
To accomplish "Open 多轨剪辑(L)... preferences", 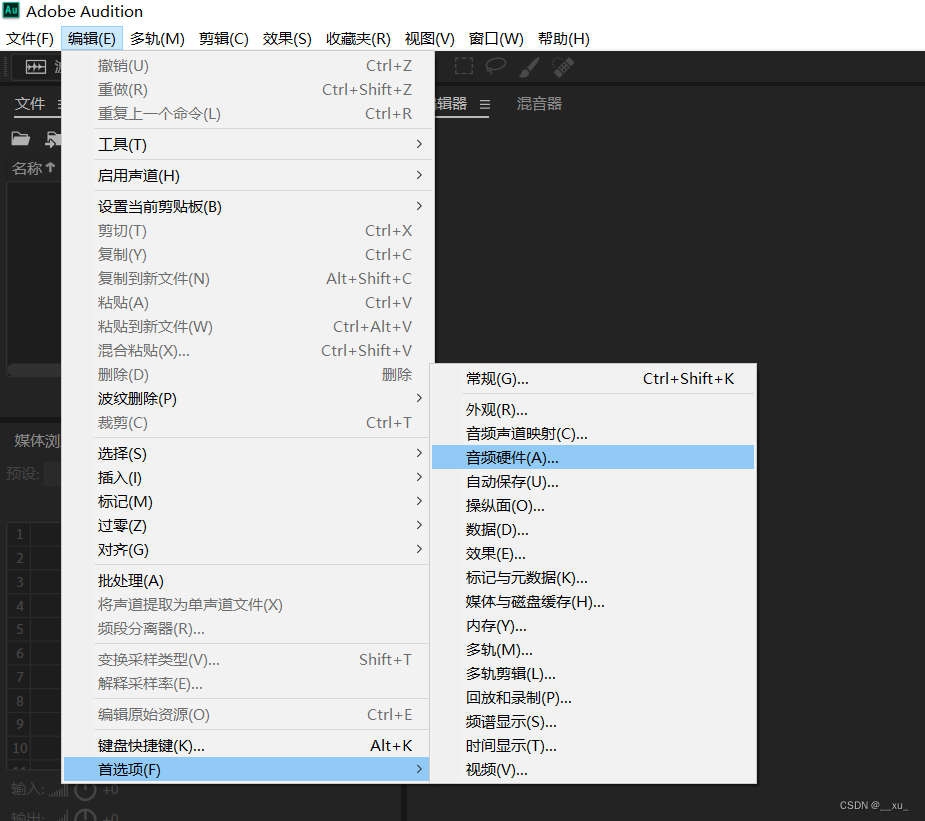I will [x=593, y=674].
